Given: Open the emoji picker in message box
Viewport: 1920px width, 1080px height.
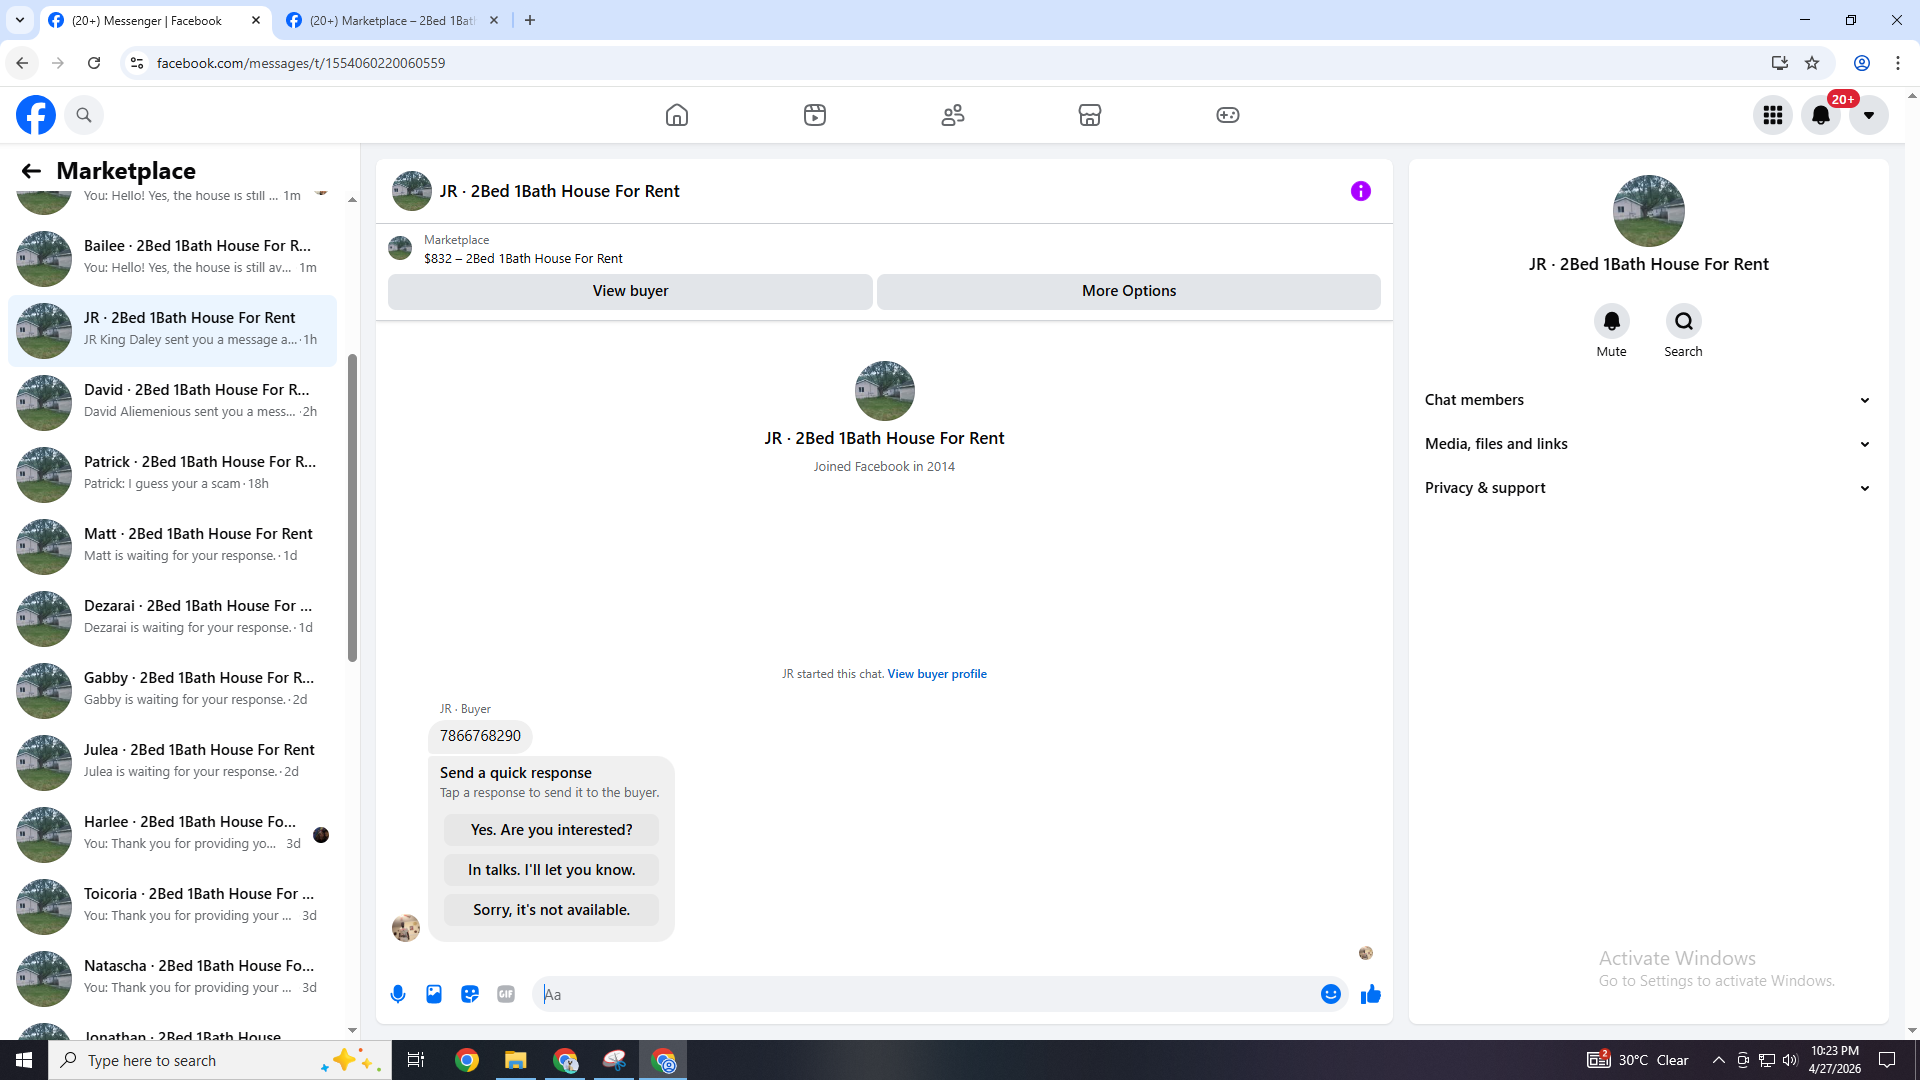Looking at the screenshot, I should point(1331,994).
